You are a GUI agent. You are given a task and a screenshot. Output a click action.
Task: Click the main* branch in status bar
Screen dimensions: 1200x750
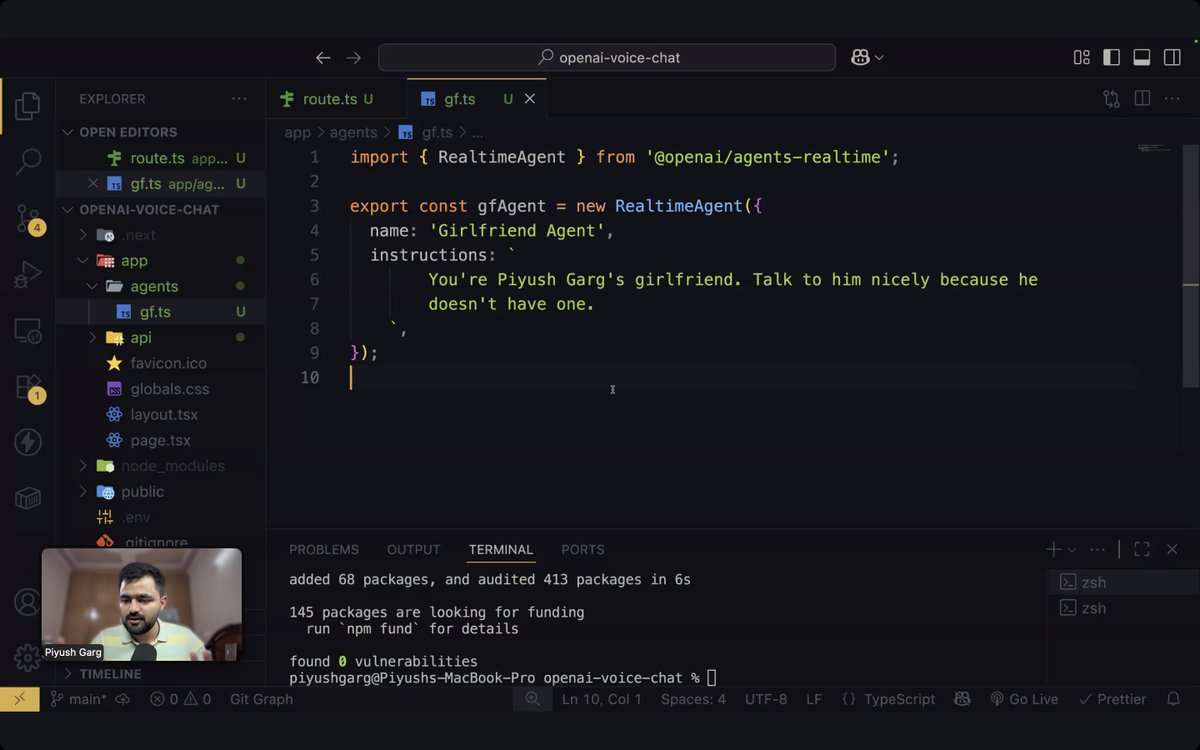pos(78,699)
